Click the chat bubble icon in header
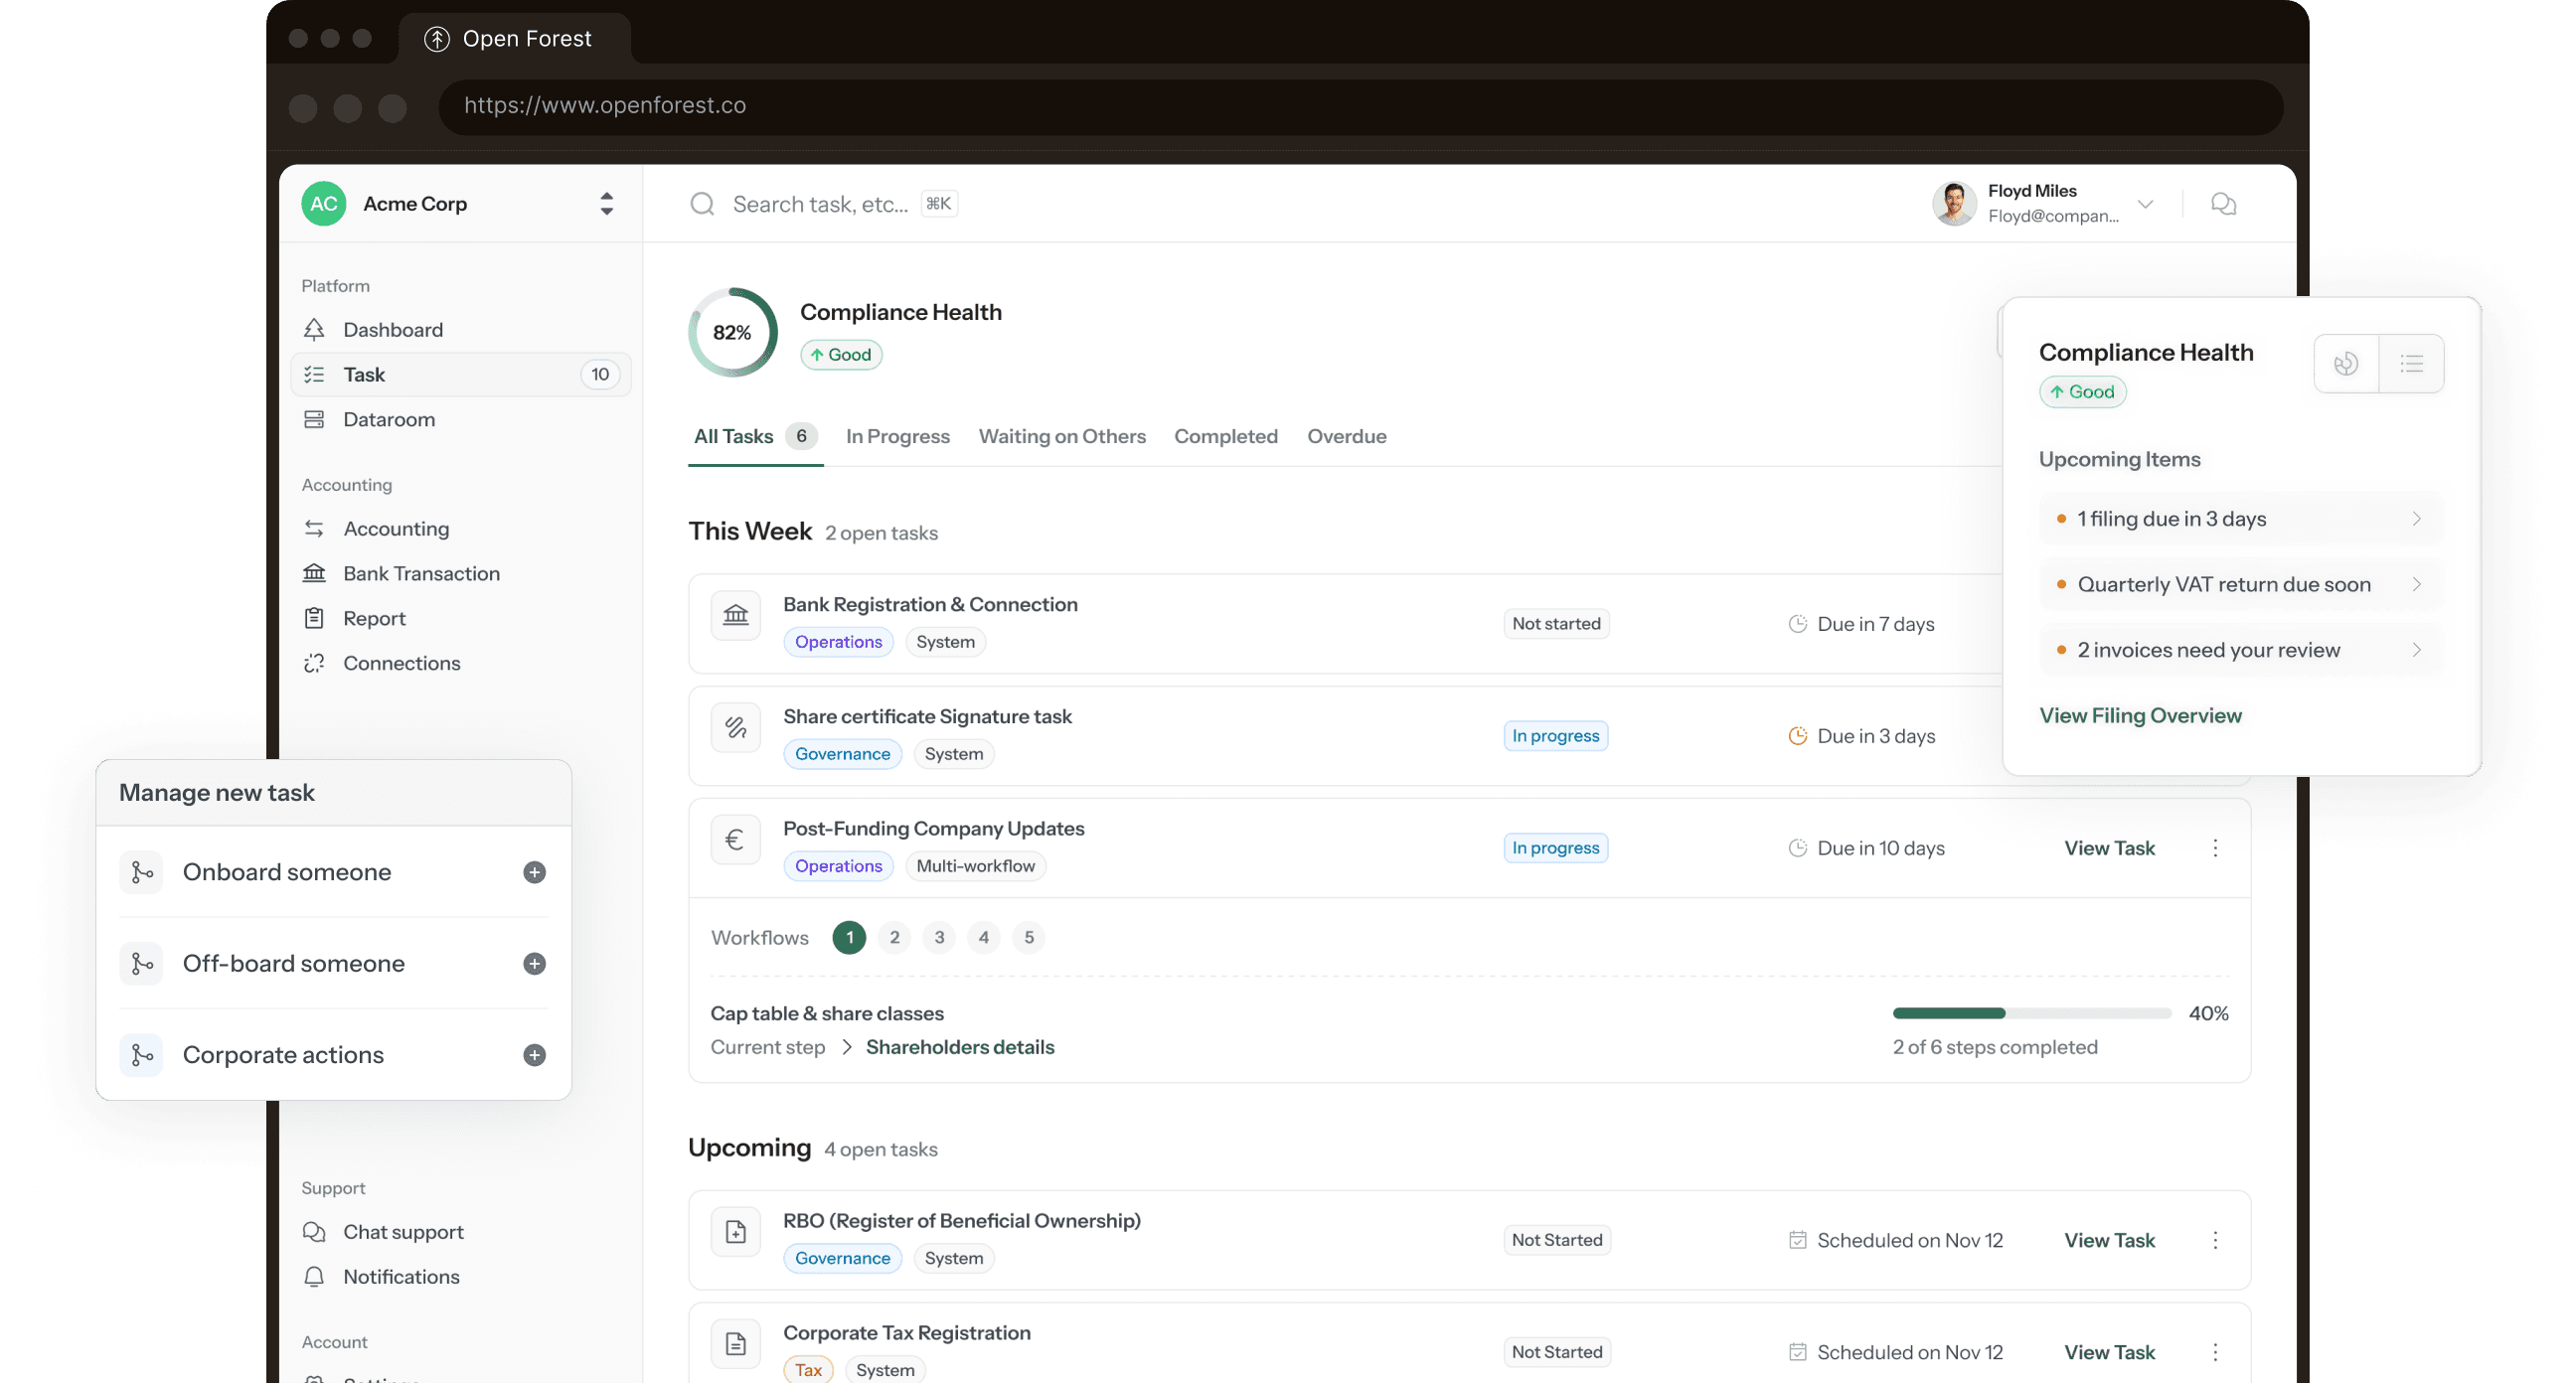The height and width of the screenshot is (1383, 2576). [x=2223, y=204]
